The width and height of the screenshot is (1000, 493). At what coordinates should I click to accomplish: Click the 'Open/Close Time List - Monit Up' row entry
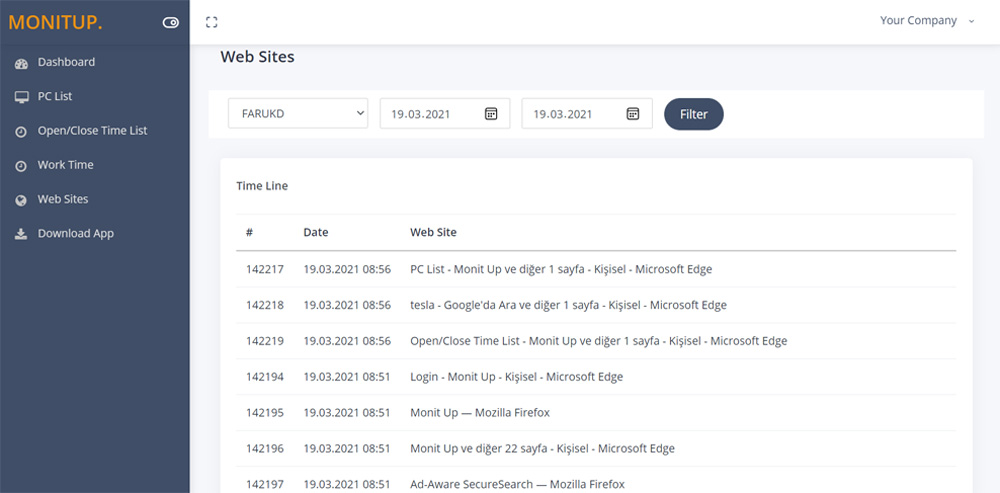coord(599,341)
